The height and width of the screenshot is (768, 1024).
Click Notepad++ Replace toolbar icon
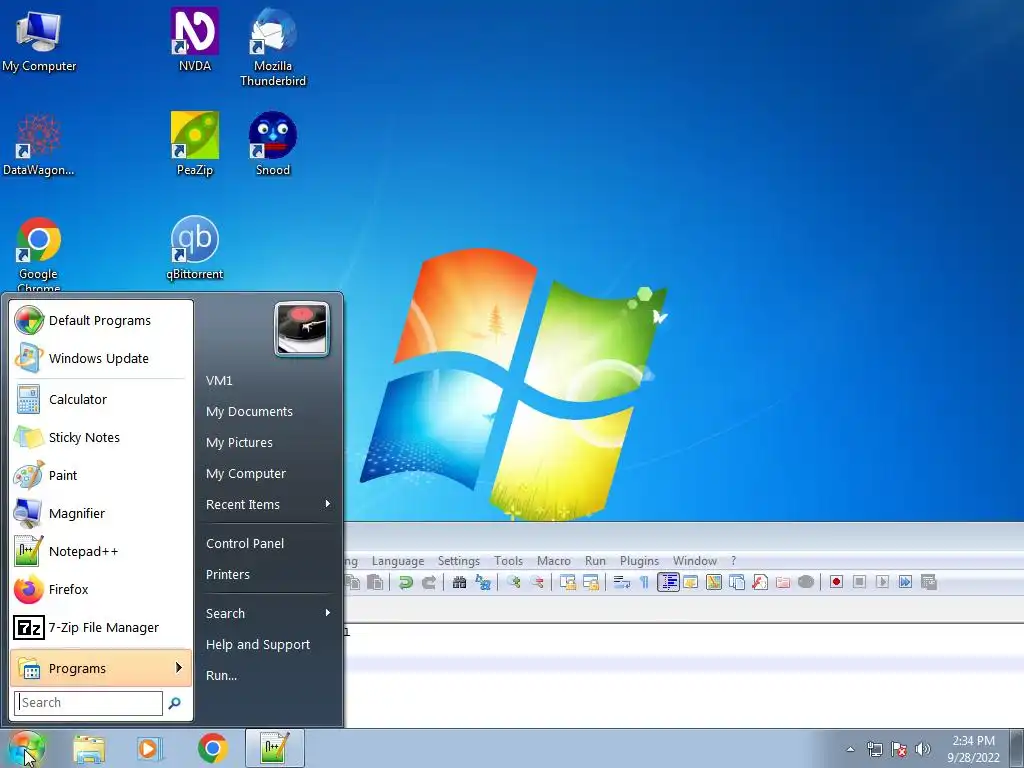pos(483,582)
